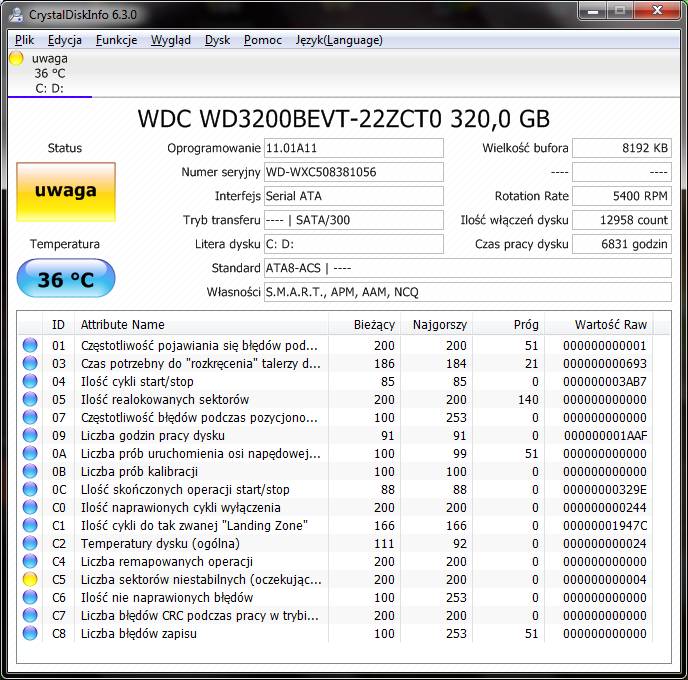
Task: Click the Attribute Name column header
Action: point(201,325)
